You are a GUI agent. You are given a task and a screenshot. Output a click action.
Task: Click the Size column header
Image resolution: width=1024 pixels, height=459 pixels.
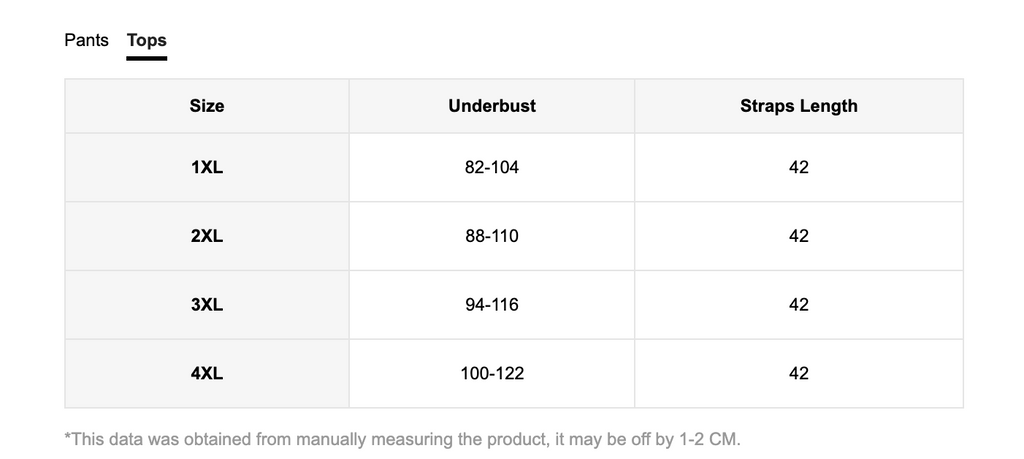pyautogui.click(x=207, y=106)
